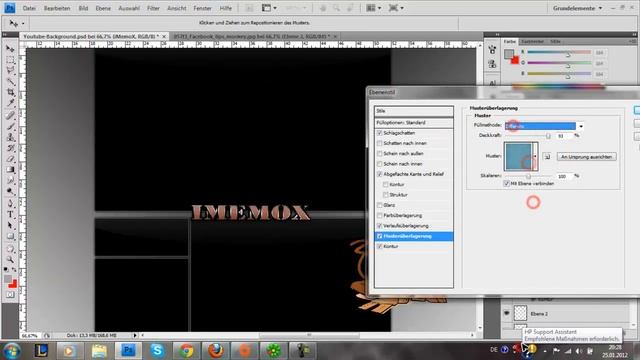640x360 pixels.
Task: Select the Healing Brush tool
Action: point(10,116)
